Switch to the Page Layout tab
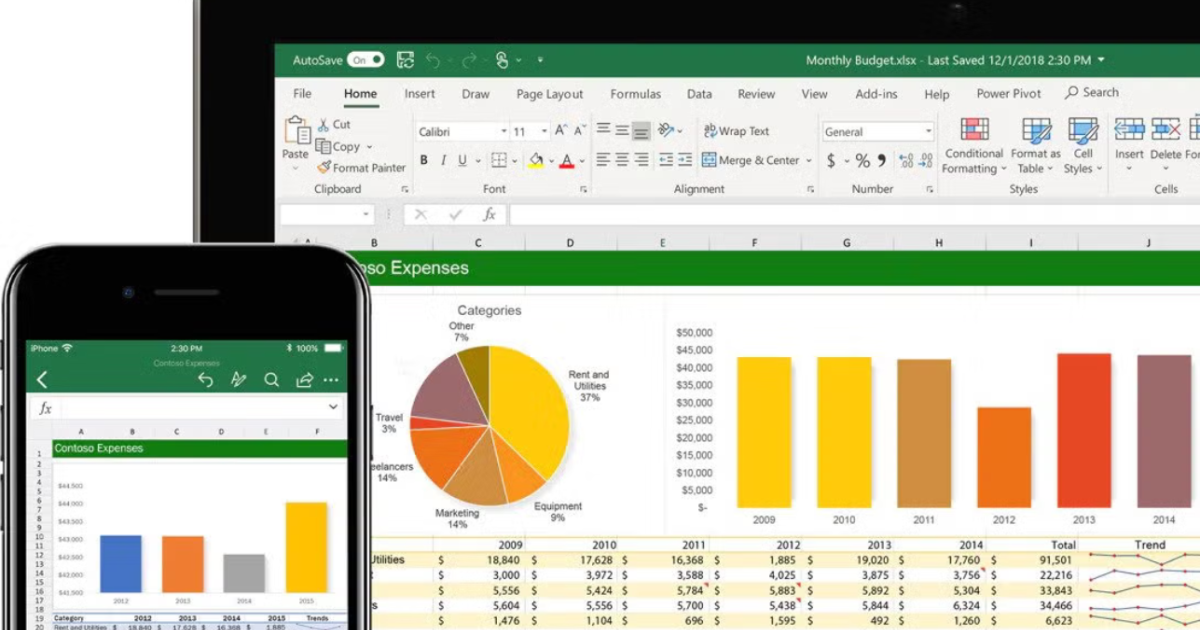 point(550,94)
